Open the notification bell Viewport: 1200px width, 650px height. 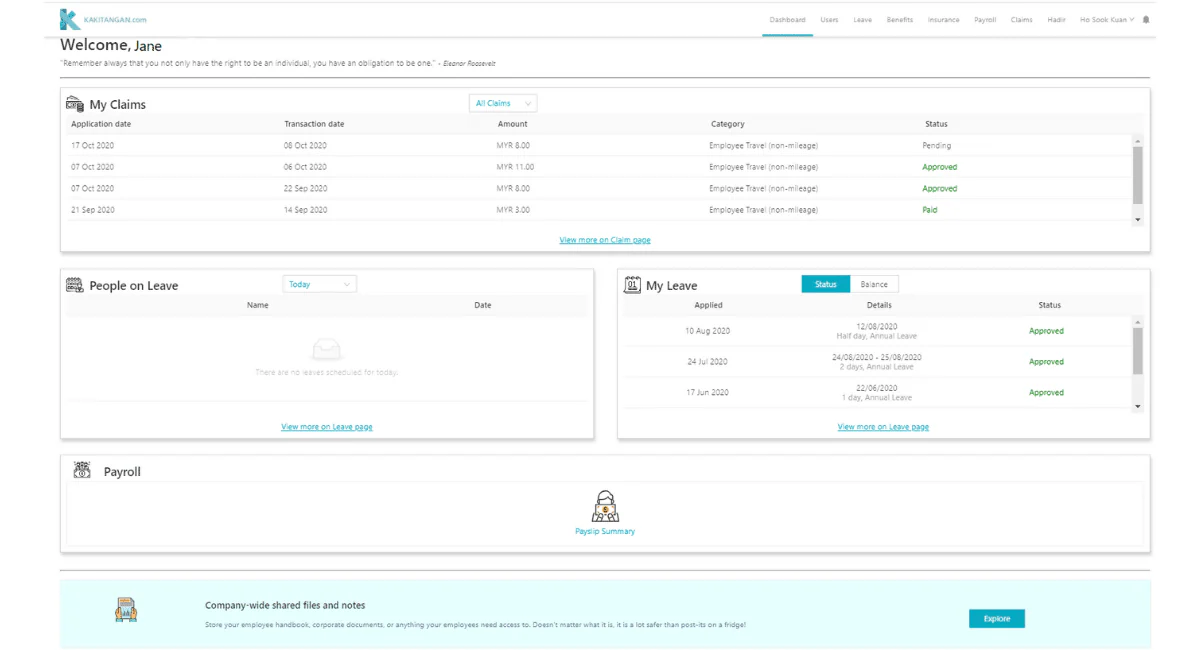pos(1146,19)
